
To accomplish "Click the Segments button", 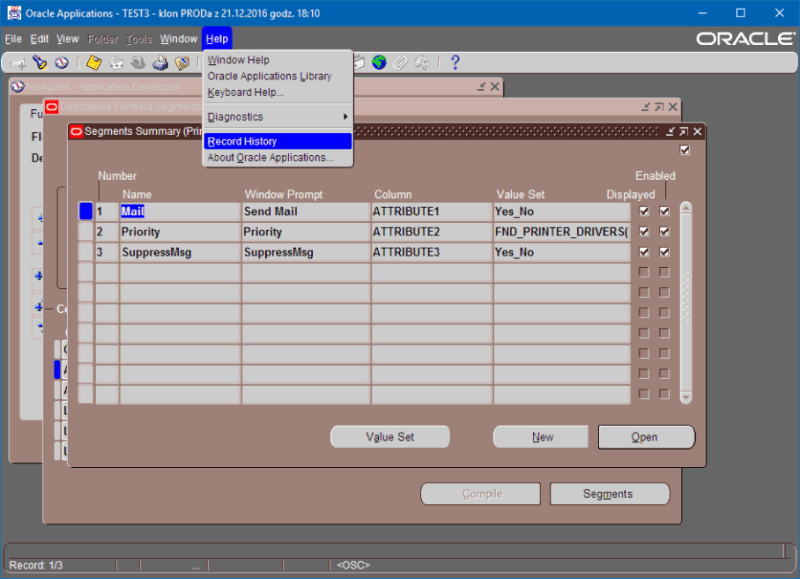I will click(x=609, y=493).
